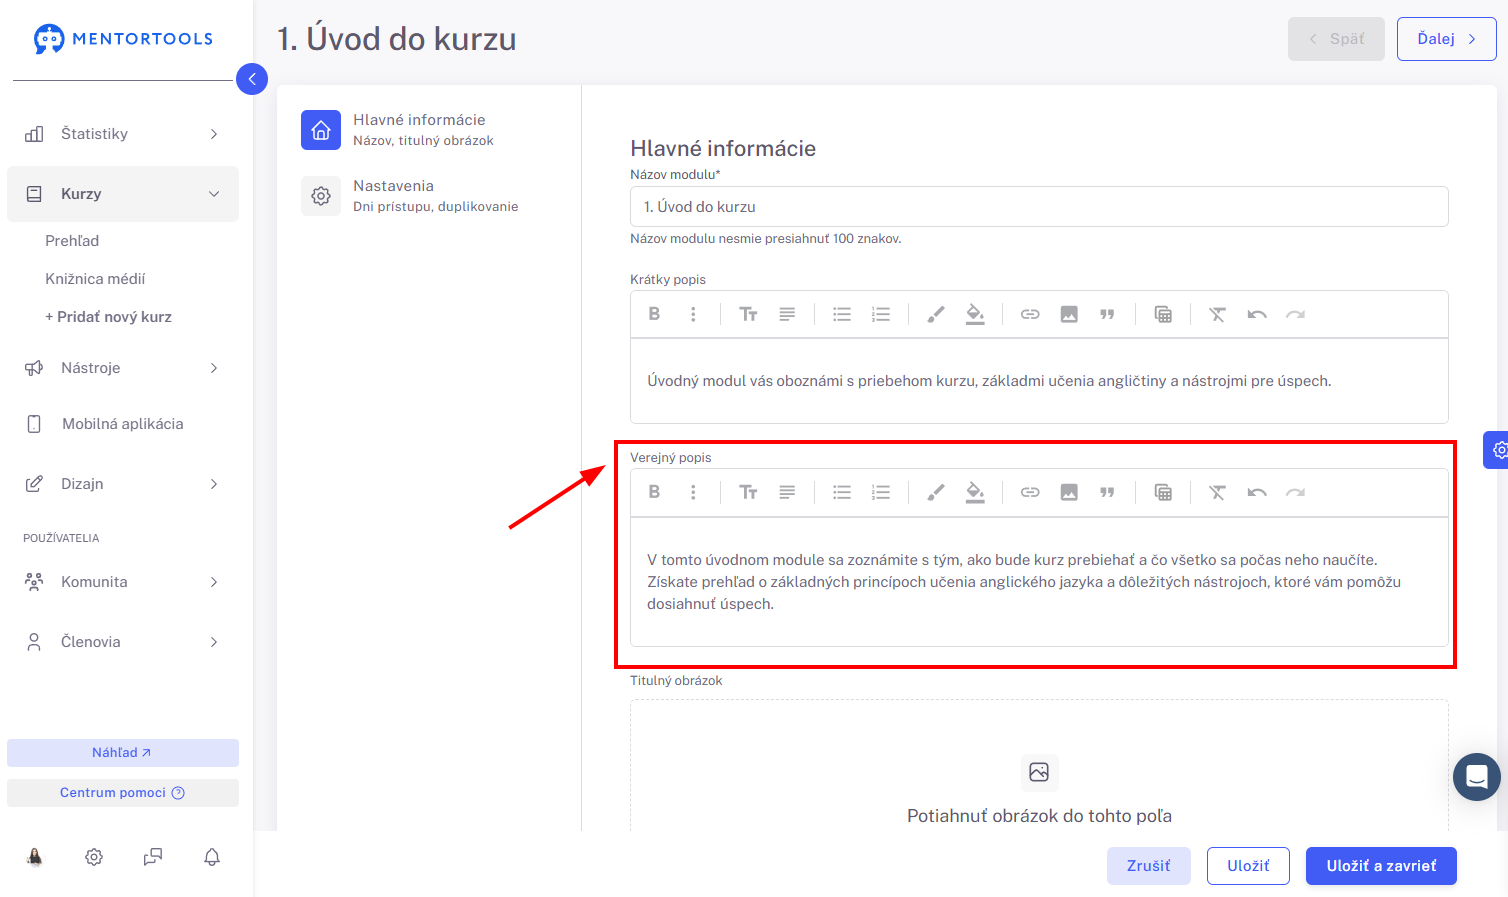Expand the Štatistiky menu
Viewport: 1508px width, 897px height.
[x=123, y=134]
